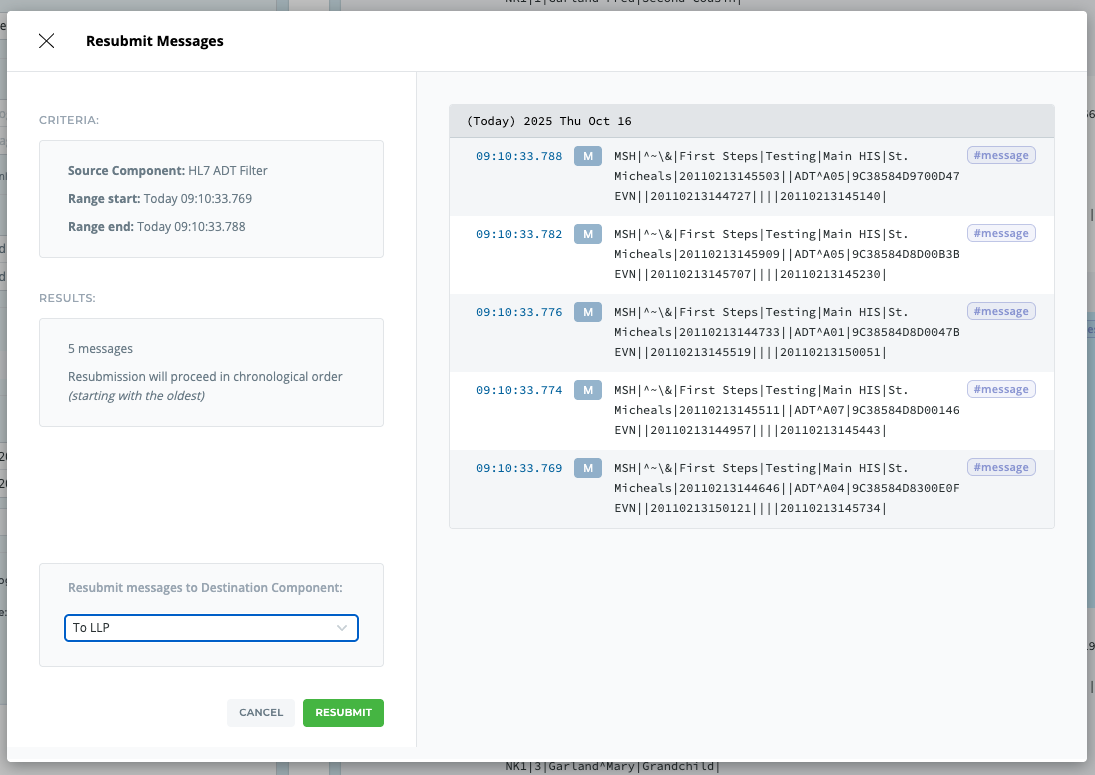The image size is (1095, 775).
Task: Click #message tag on the ADT^A01 row
Action: point(1001,311)
